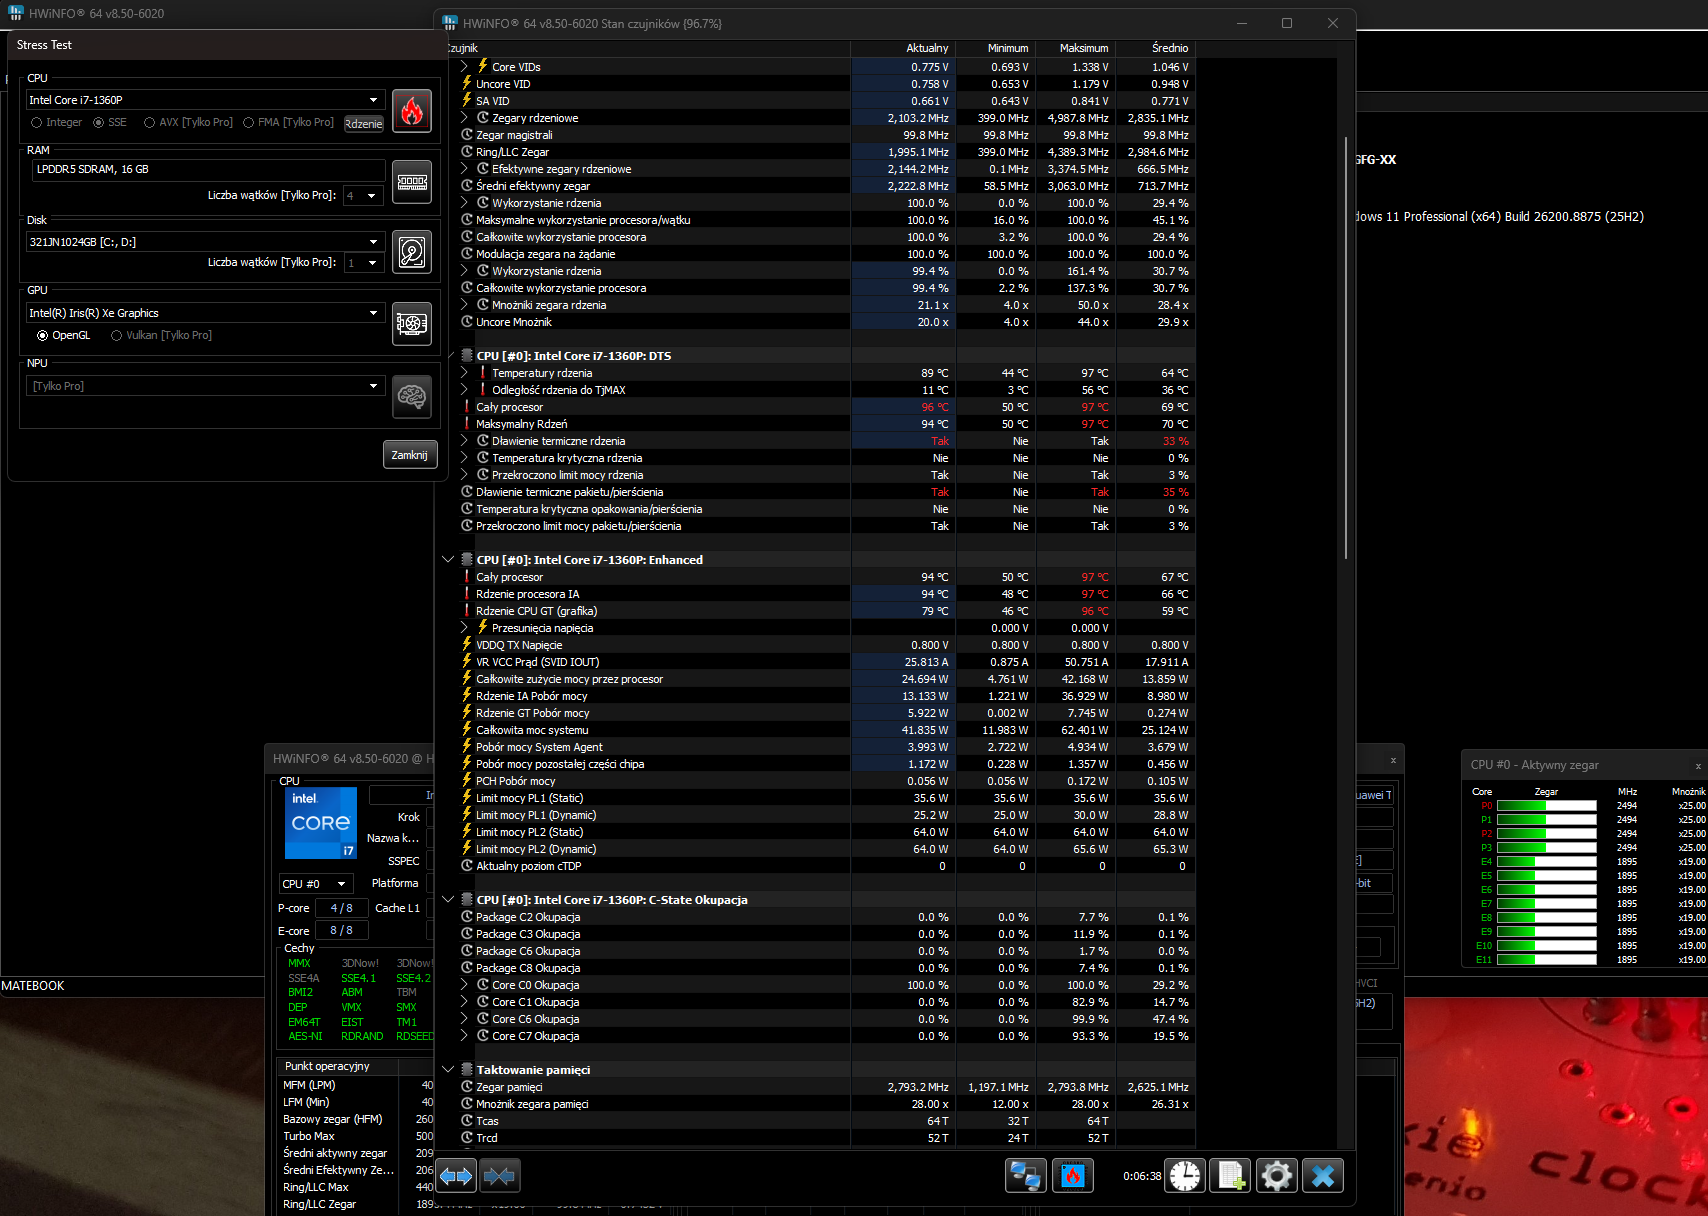Image resolution: width=1708 pixels, height=1216 pixels.
Task: Click the P0 core clock bar
Action: click(x=1546, y=806)
